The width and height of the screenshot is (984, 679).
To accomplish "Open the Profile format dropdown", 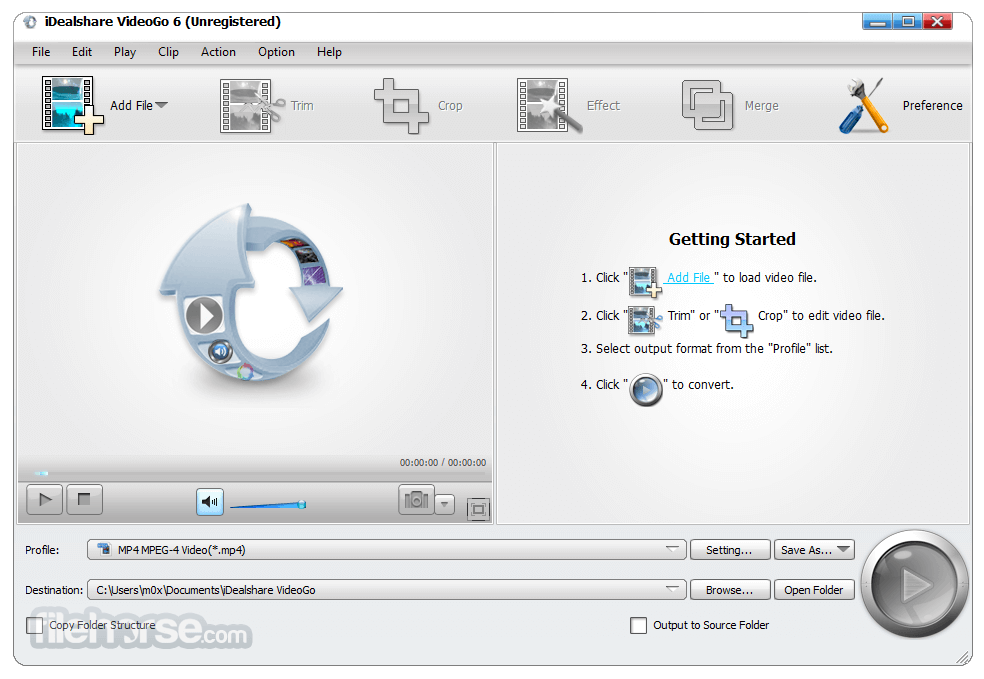I will pyautogui.click(x=387, y=550).
